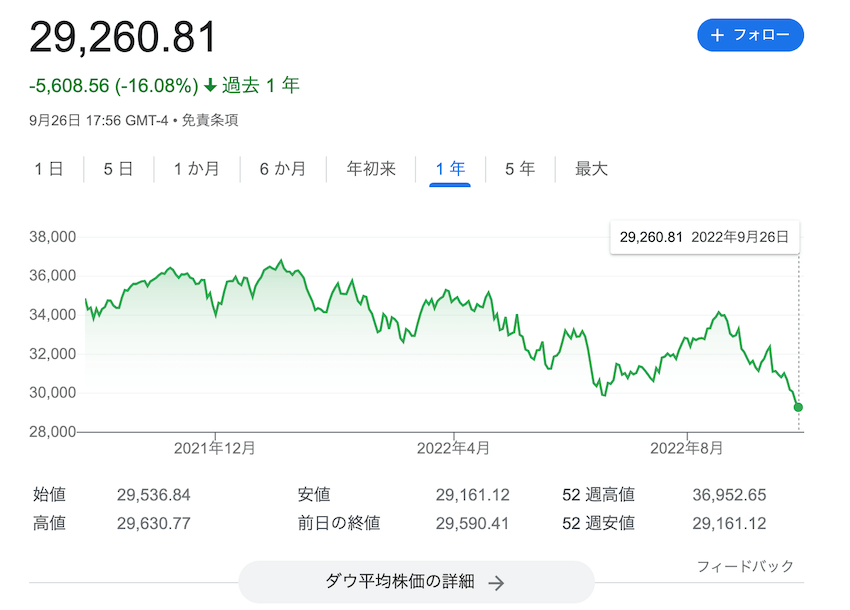Click the 30,000 y-axis label
This screenshot has width=850, height=610.
tap(53, 393)
